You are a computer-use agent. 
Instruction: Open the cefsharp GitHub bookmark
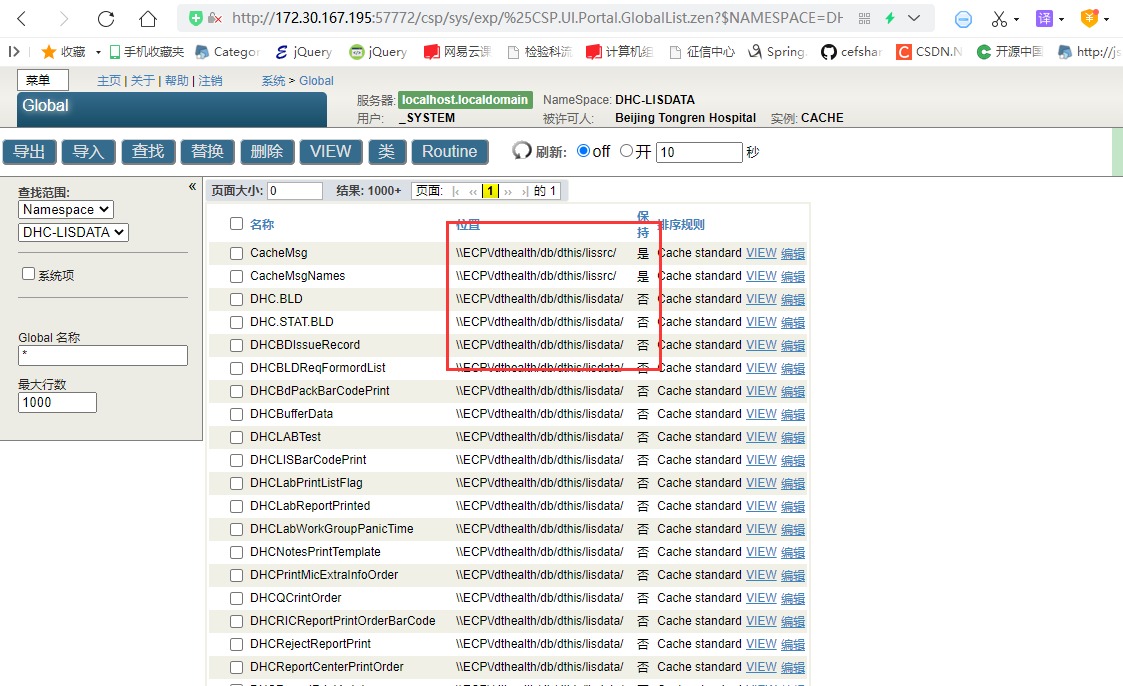[851, 52]
